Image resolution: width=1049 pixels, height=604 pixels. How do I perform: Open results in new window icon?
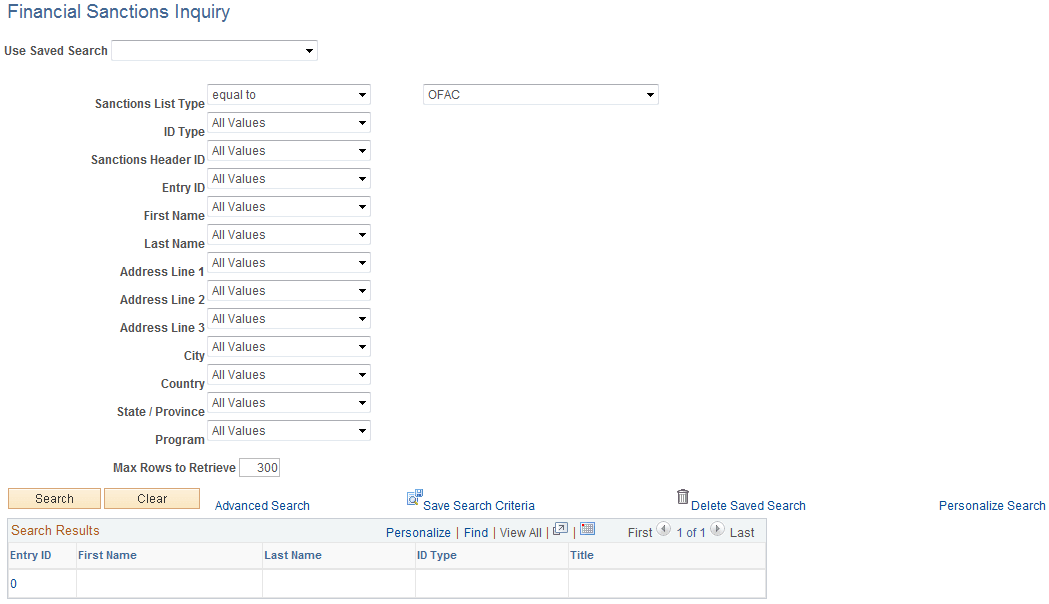click(561, 529)
